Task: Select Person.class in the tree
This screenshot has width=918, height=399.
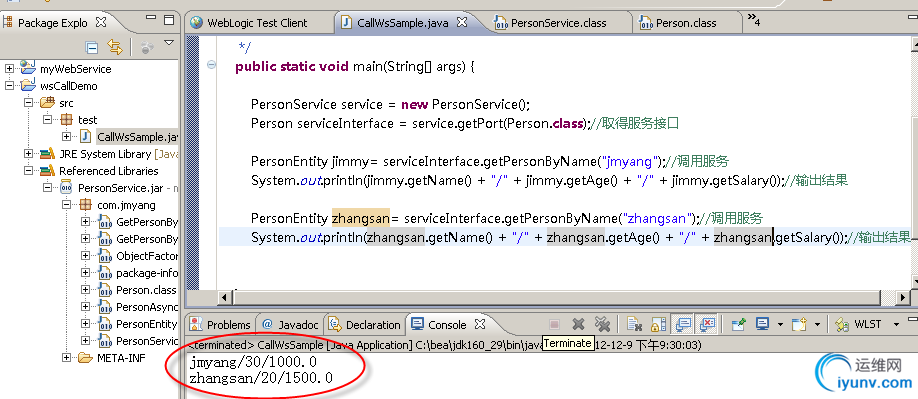Action: (146, 290)
